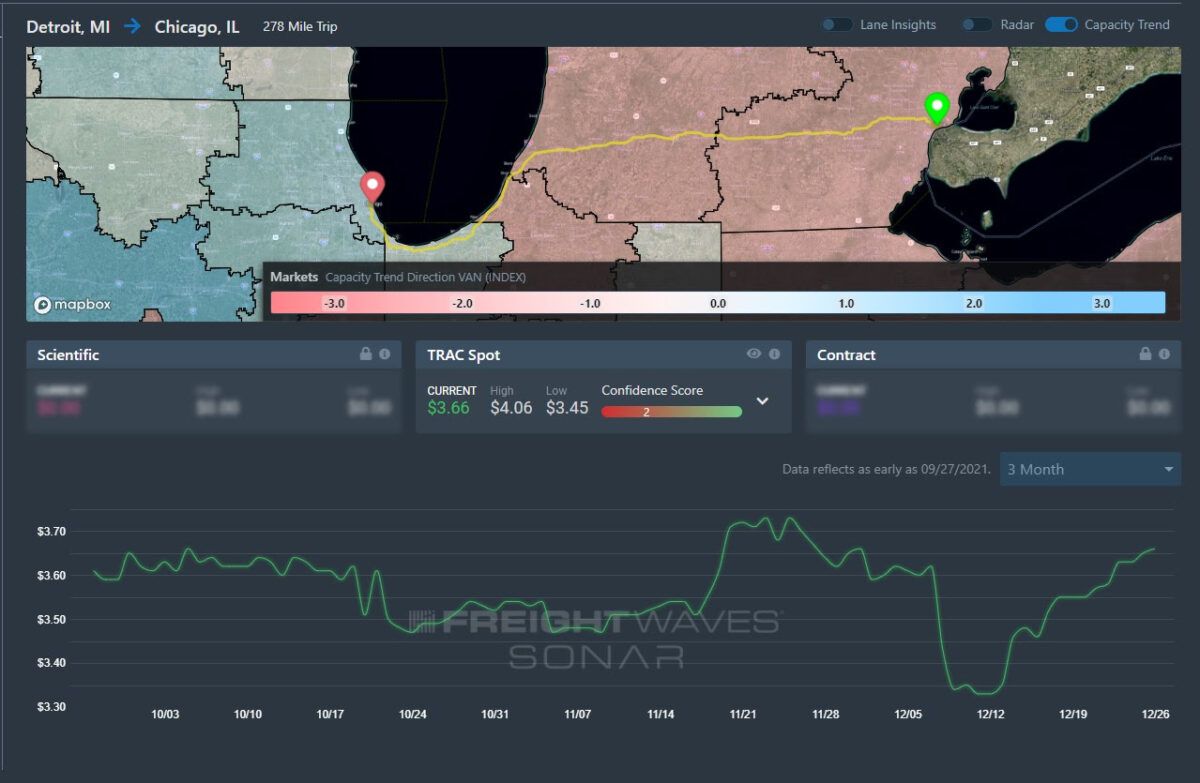The width and height of the screenshot is (1200, 783).
Task: Click the red destination pin at Chicago
Action: (x=372, y=186)
